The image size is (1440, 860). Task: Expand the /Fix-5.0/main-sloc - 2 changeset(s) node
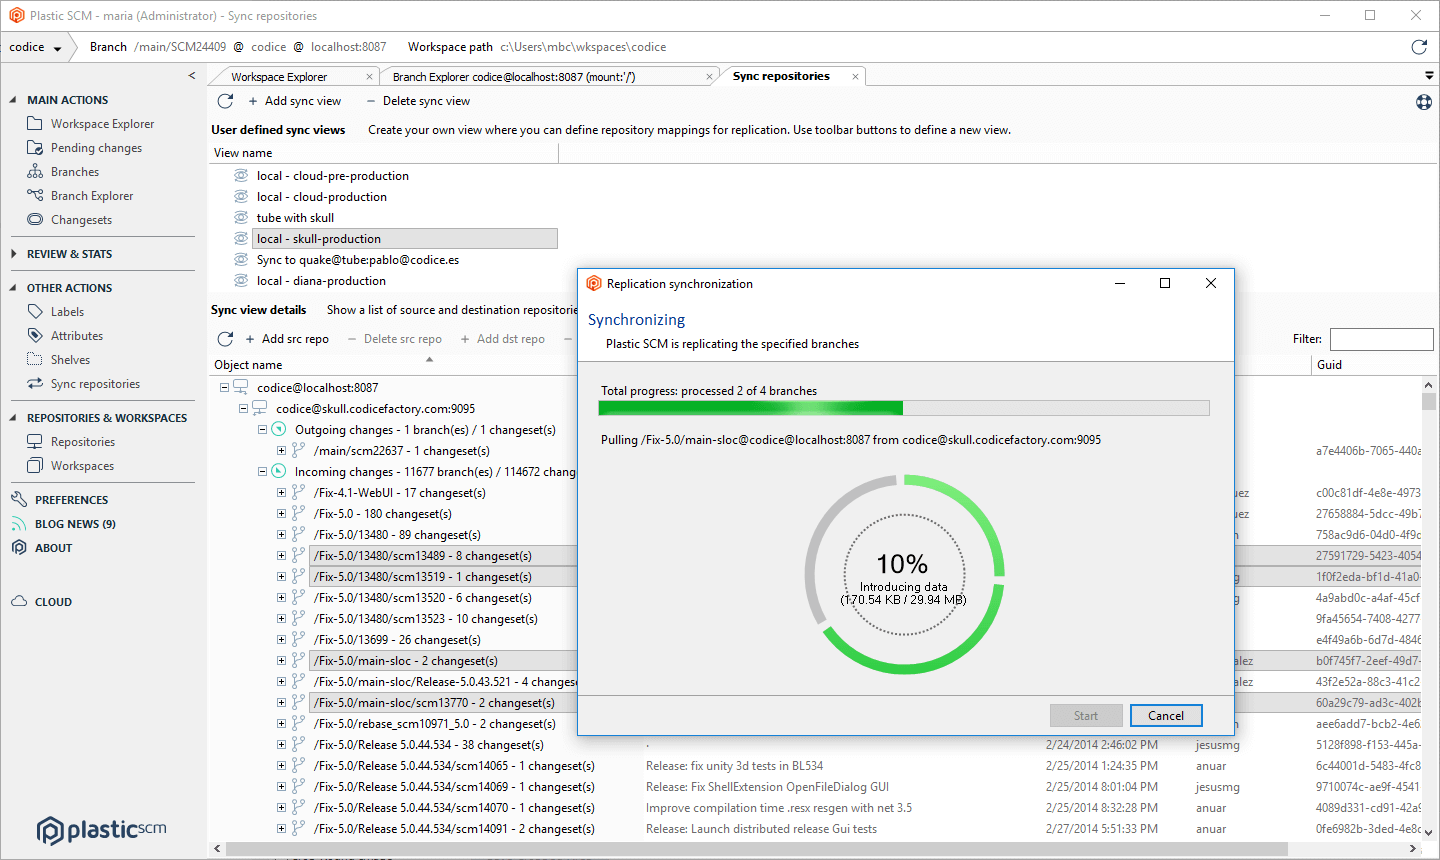click(281, 661)
